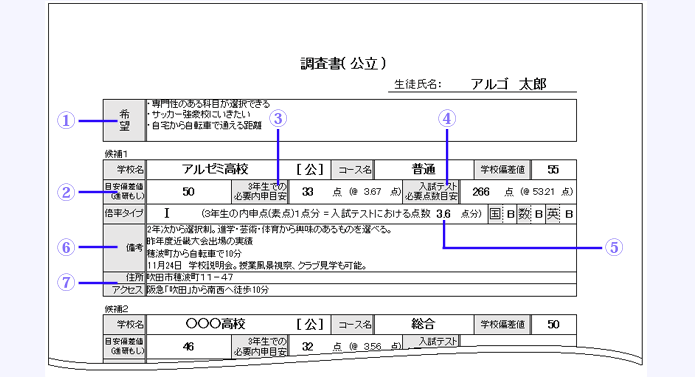Click the 'B' grade next to 英

(569, 214)
